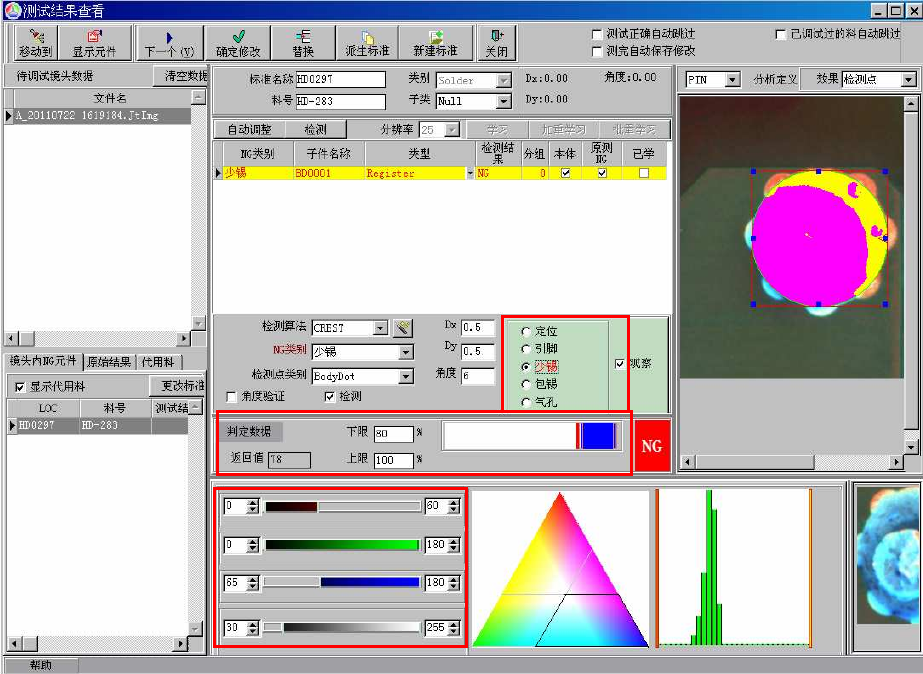
Task: Open the NG类别 dropdown showing 少锡
Action: [405, 352]
